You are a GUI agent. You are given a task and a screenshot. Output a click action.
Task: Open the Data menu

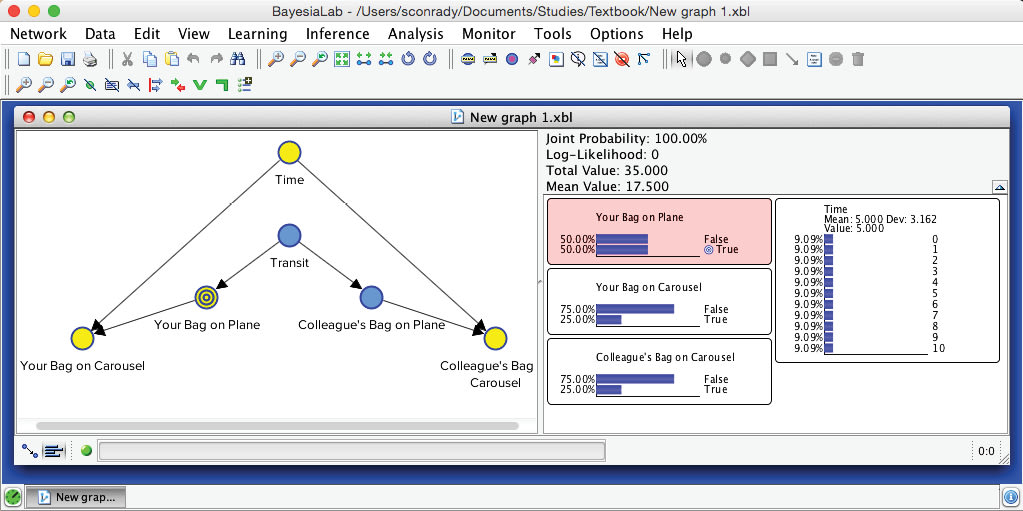coord(100,34)
